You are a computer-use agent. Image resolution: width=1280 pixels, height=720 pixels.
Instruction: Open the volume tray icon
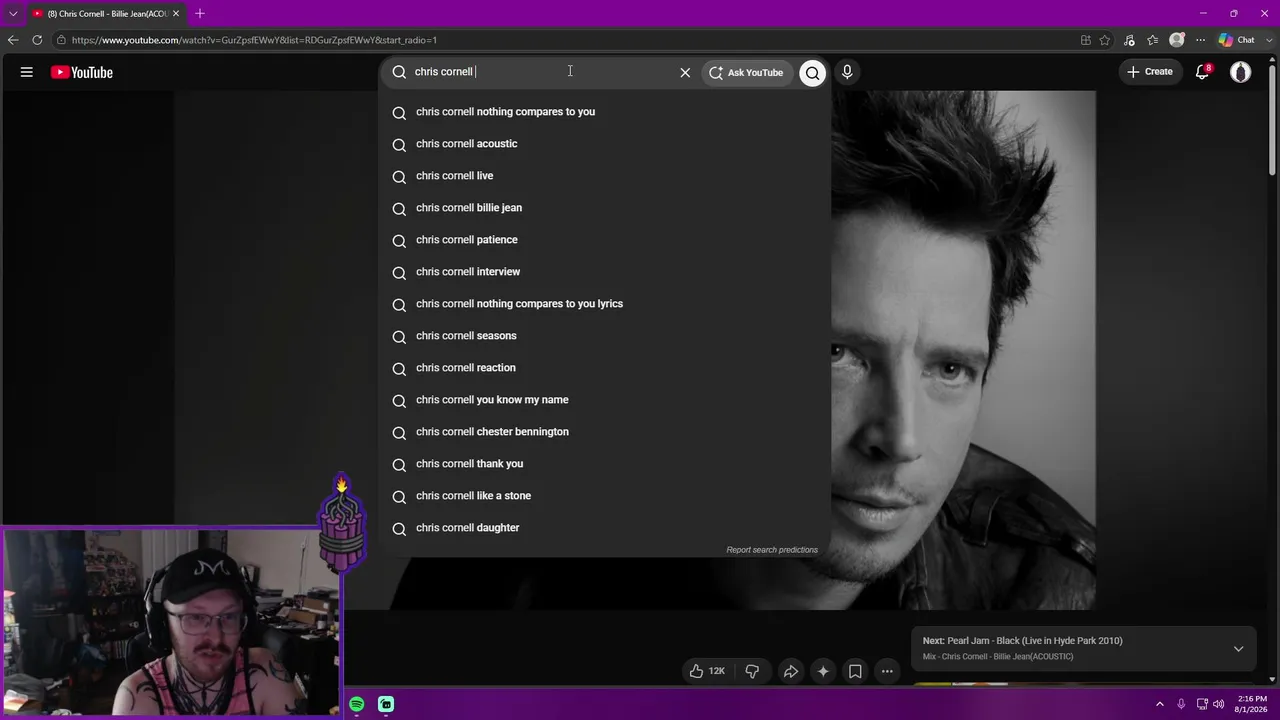click(x=1219, y=704)
